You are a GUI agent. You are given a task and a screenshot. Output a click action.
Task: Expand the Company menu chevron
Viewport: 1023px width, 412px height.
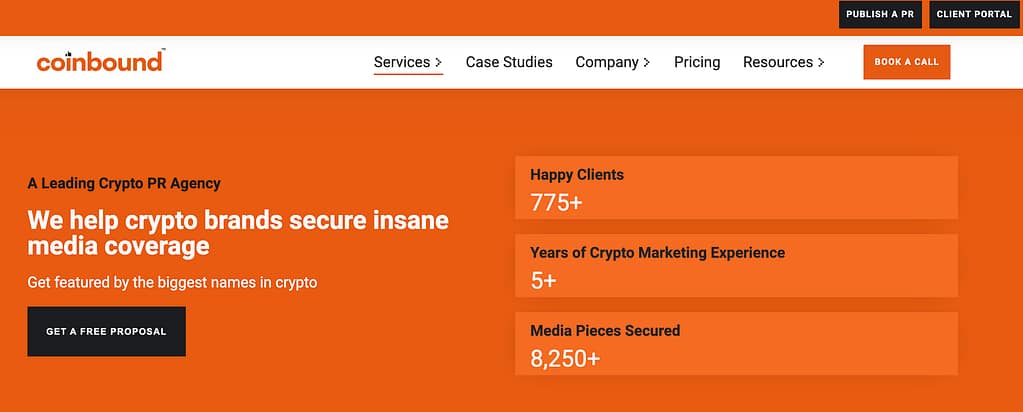click(x=647, y=63)
